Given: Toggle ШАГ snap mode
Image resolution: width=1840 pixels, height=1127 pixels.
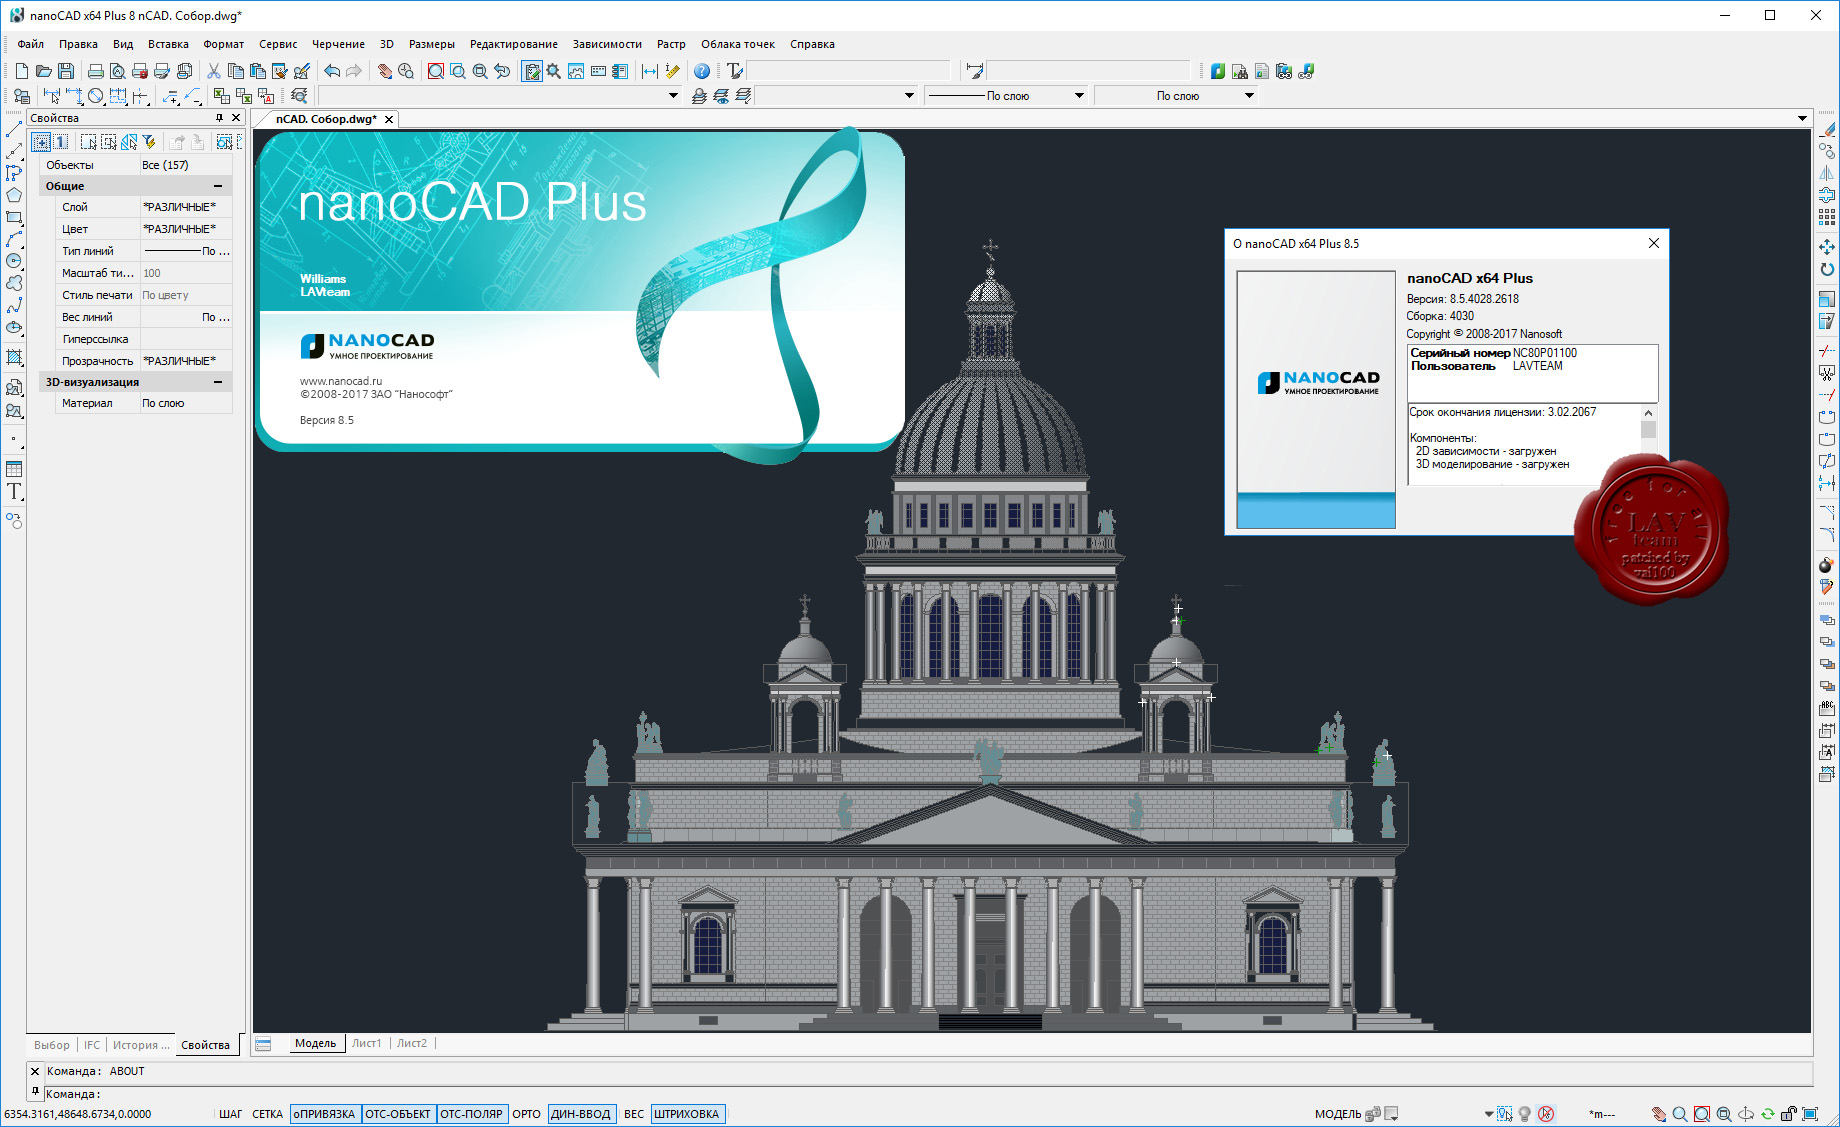Looking at the screenshot, I should (x=230, y=1114).
